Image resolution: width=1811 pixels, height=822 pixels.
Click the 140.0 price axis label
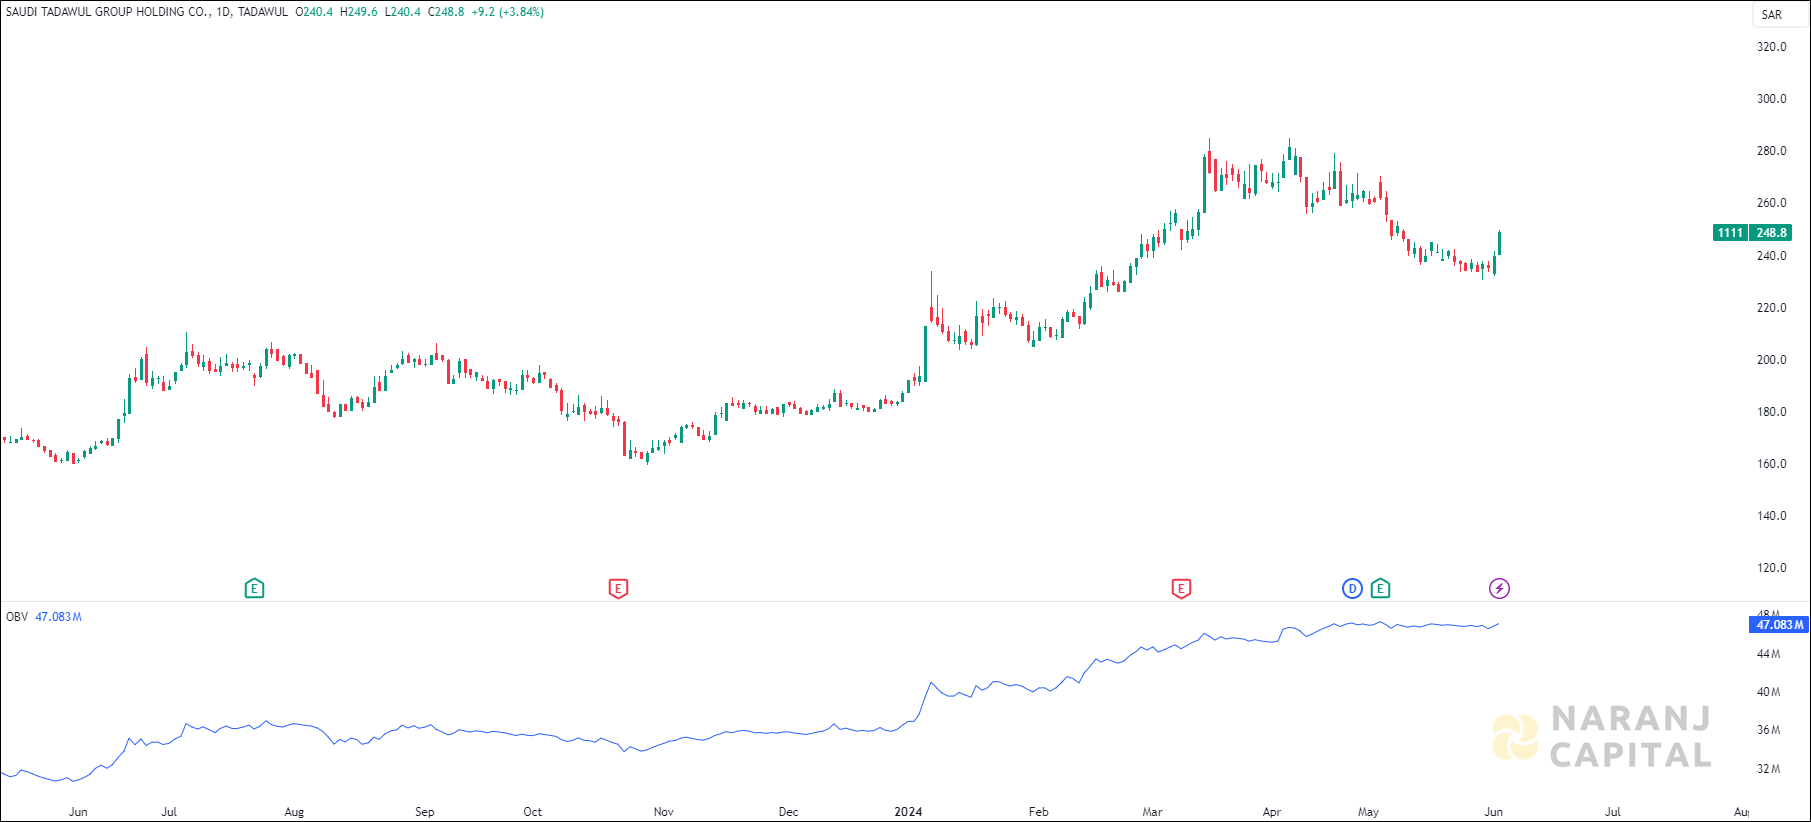pyautogui.click(x=1771, y=516)
